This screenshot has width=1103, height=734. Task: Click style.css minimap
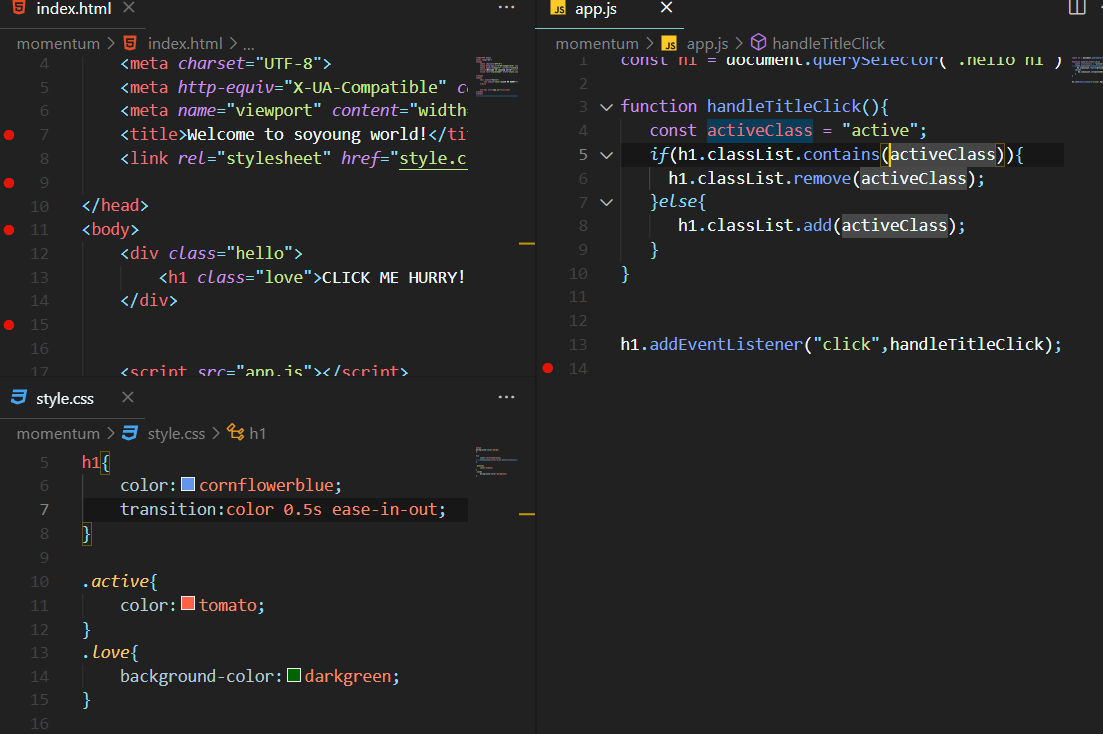coord(497,461)
